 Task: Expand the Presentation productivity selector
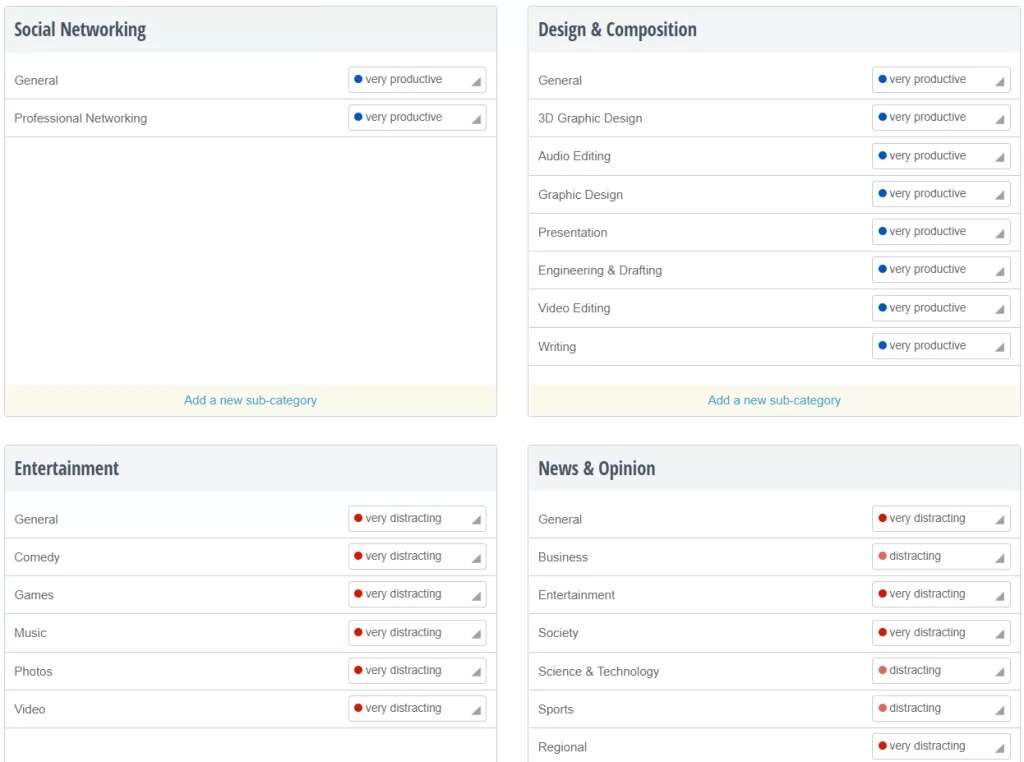[x=941, y=232]
